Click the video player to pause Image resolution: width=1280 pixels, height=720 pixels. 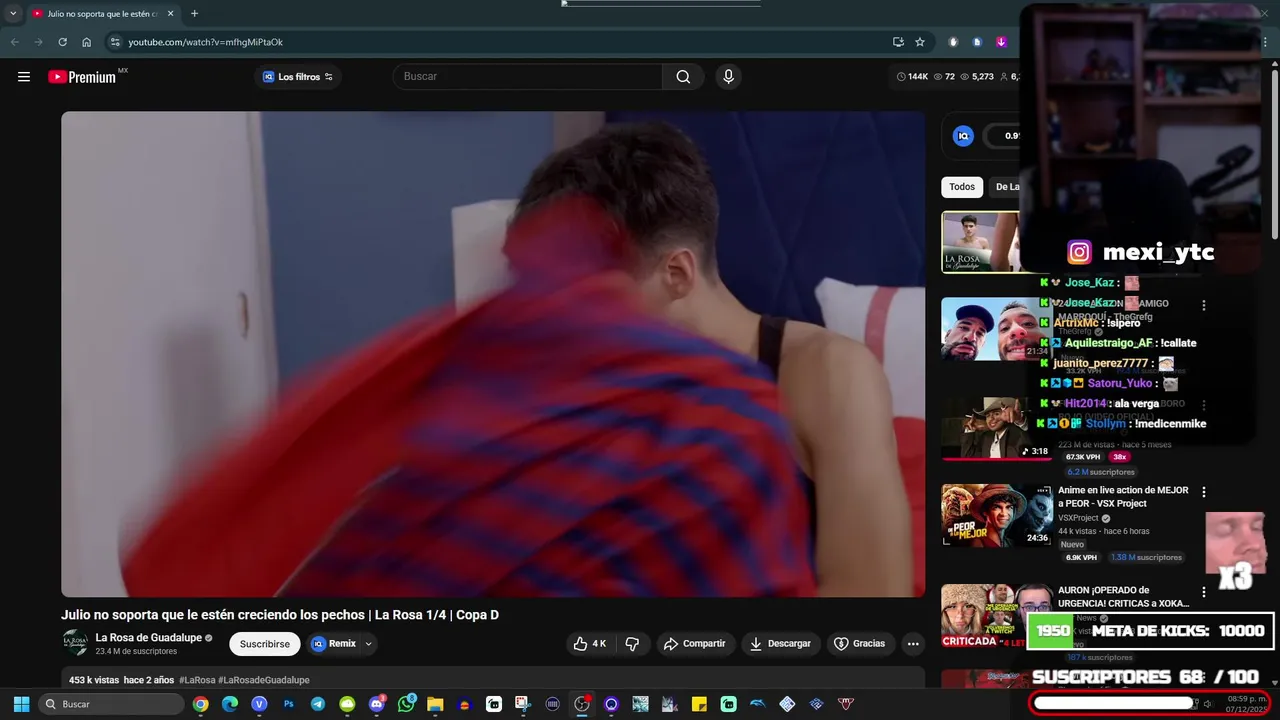(493, 354)
